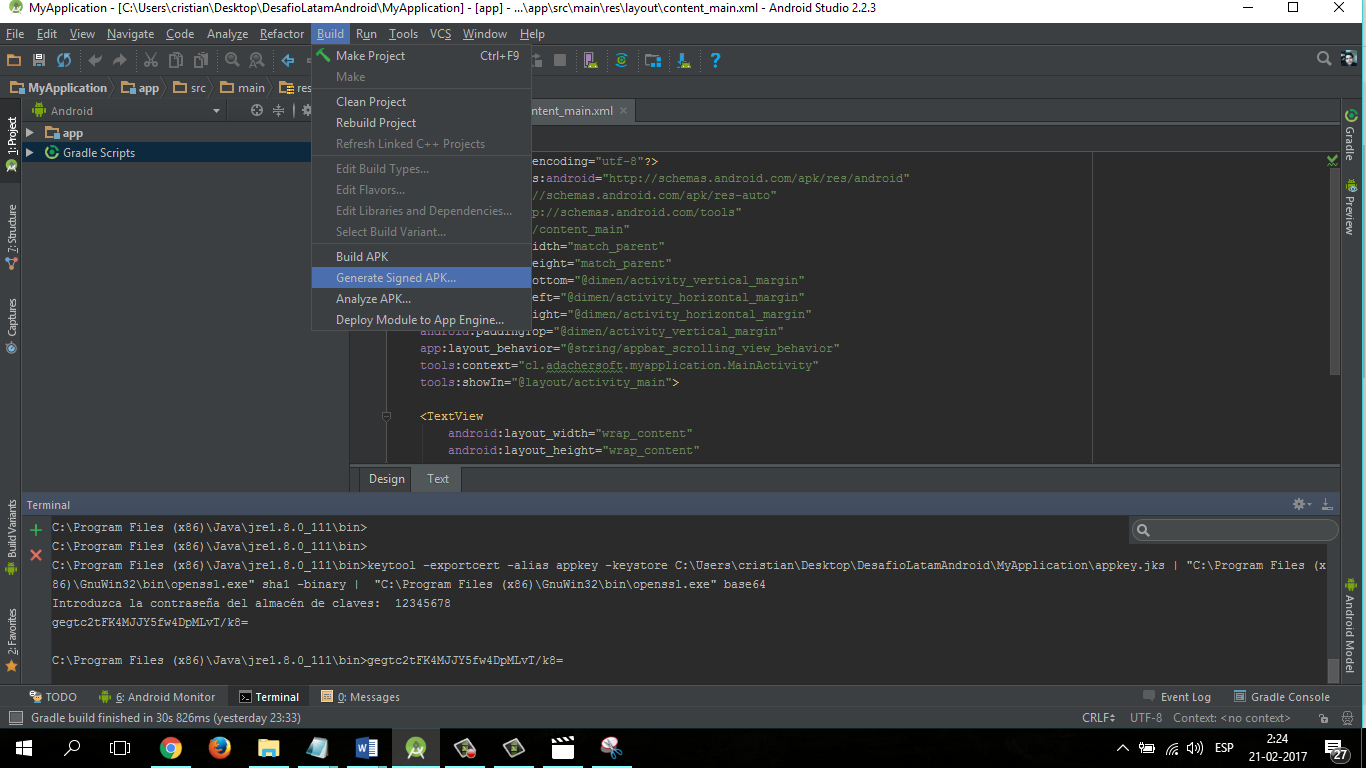Choose Make Project from Build menu
Viewport: 1366px width, 768px height.
tap(421, 56)
